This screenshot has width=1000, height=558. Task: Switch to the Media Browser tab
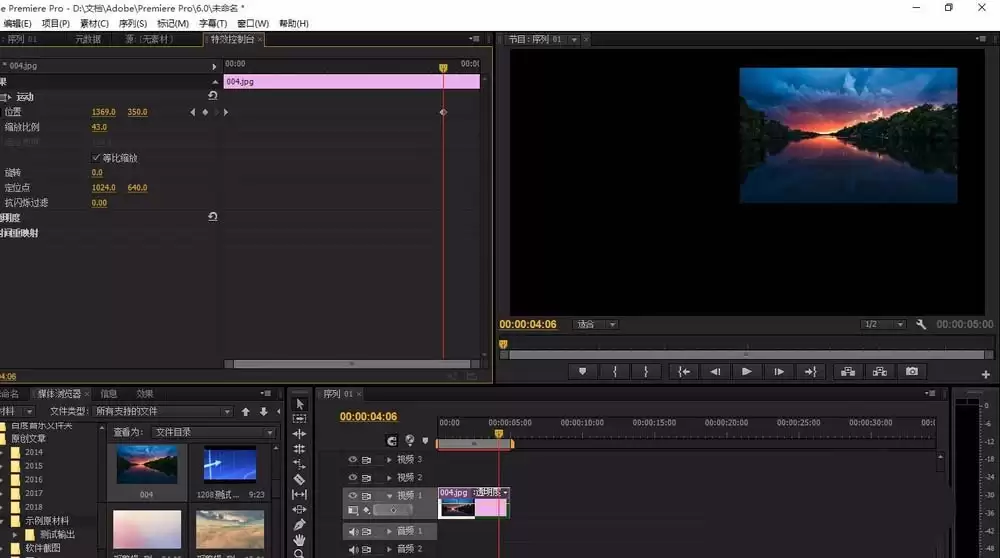(x=59, y=393)
